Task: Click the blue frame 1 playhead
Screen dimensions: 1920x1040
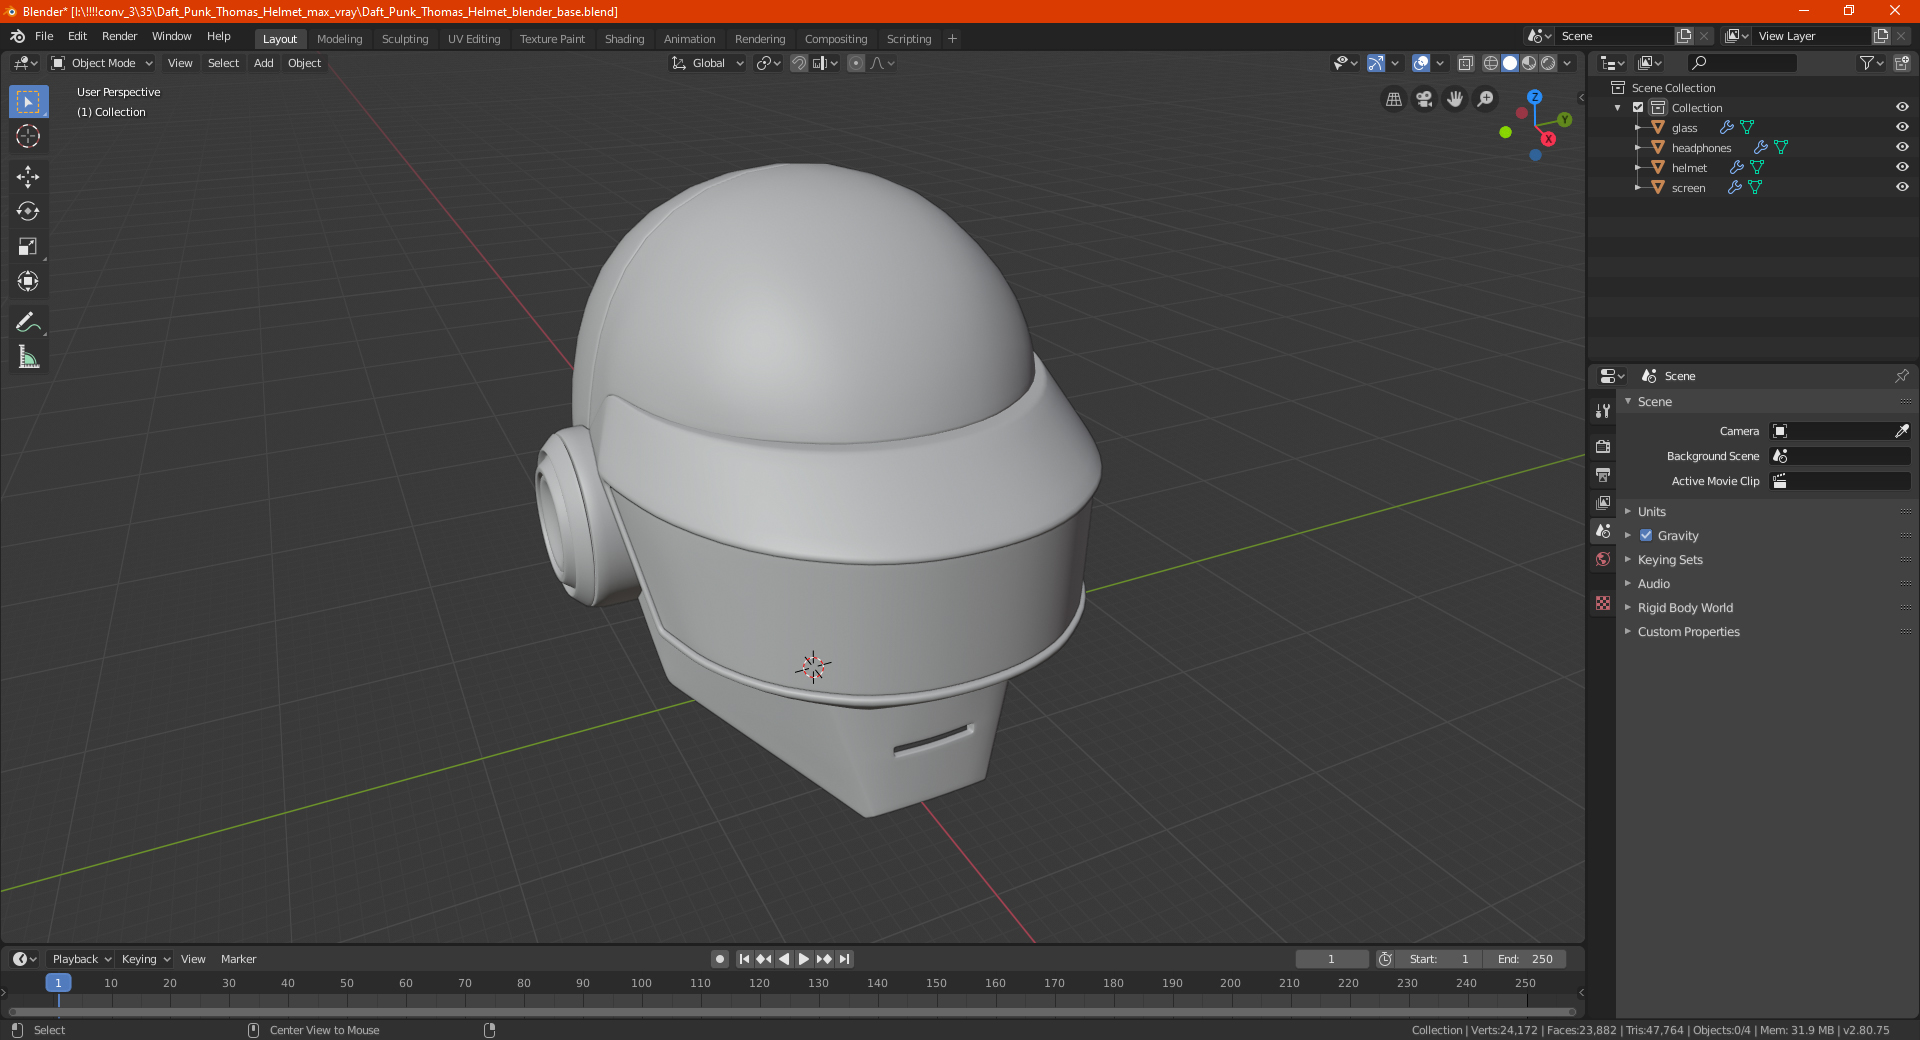Action: pyautogui.click(x=58, y=983)
